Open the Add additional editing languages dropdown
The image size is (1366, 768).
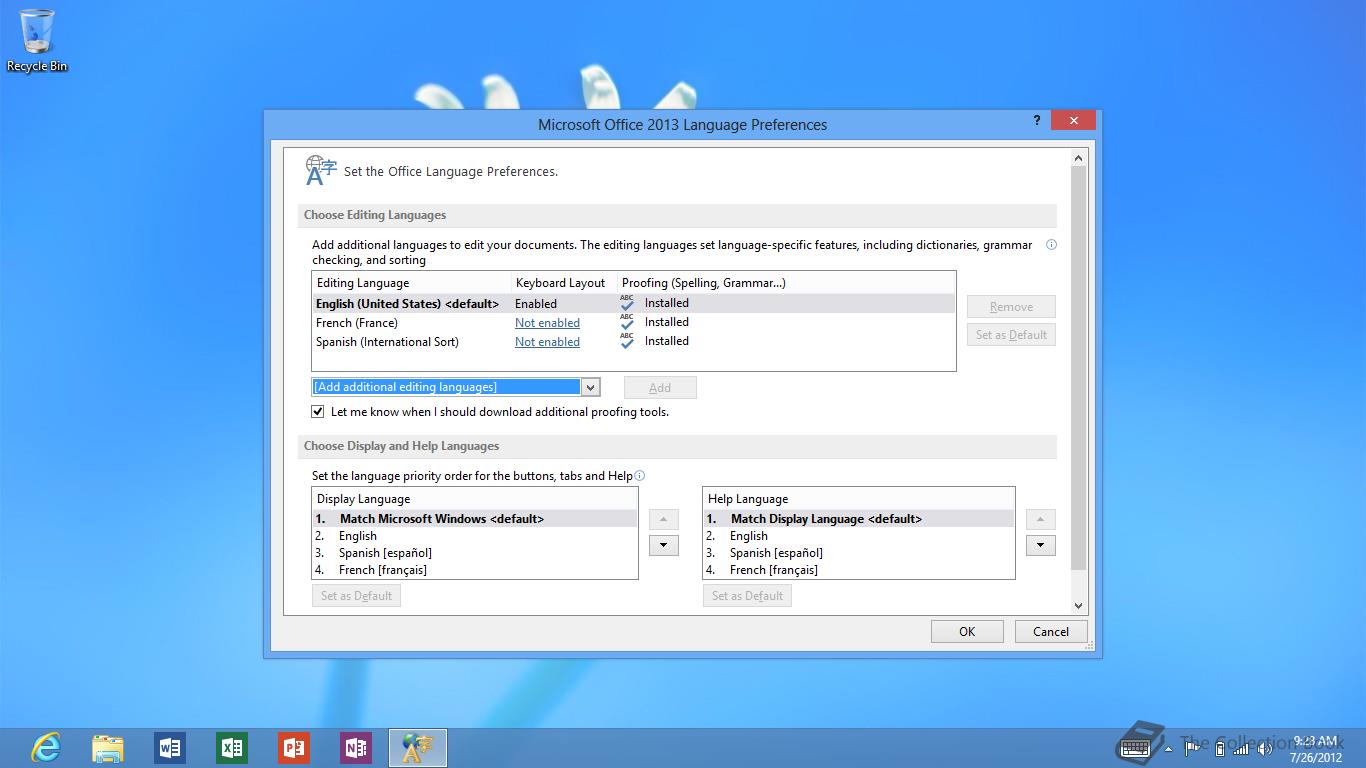click(590, 387)
